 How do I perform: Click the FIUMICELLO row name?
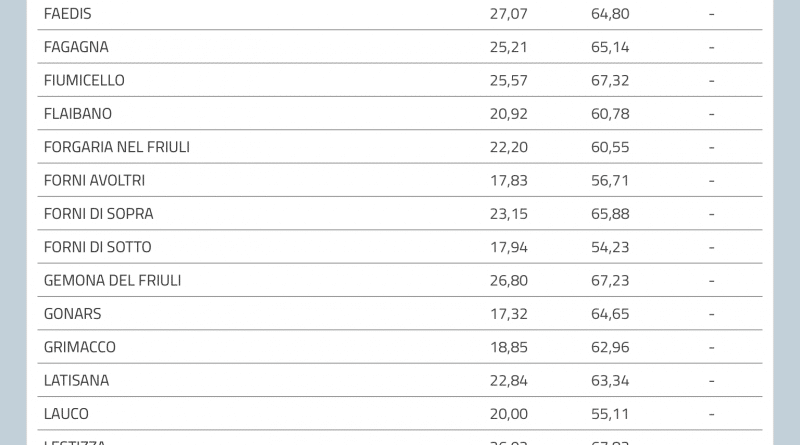coord(84,80)
